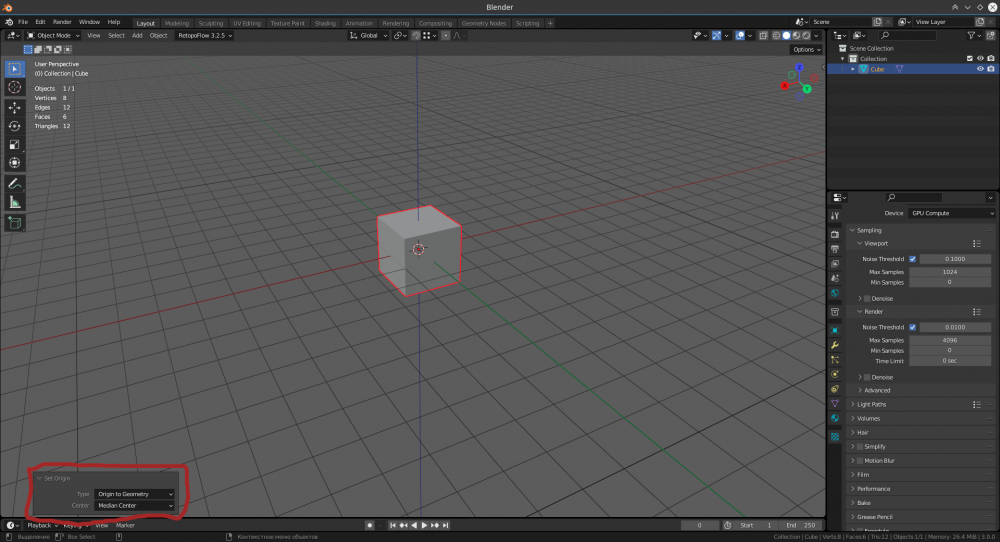Open the Modifier properties wrench tab

click(x=835, y=345)
